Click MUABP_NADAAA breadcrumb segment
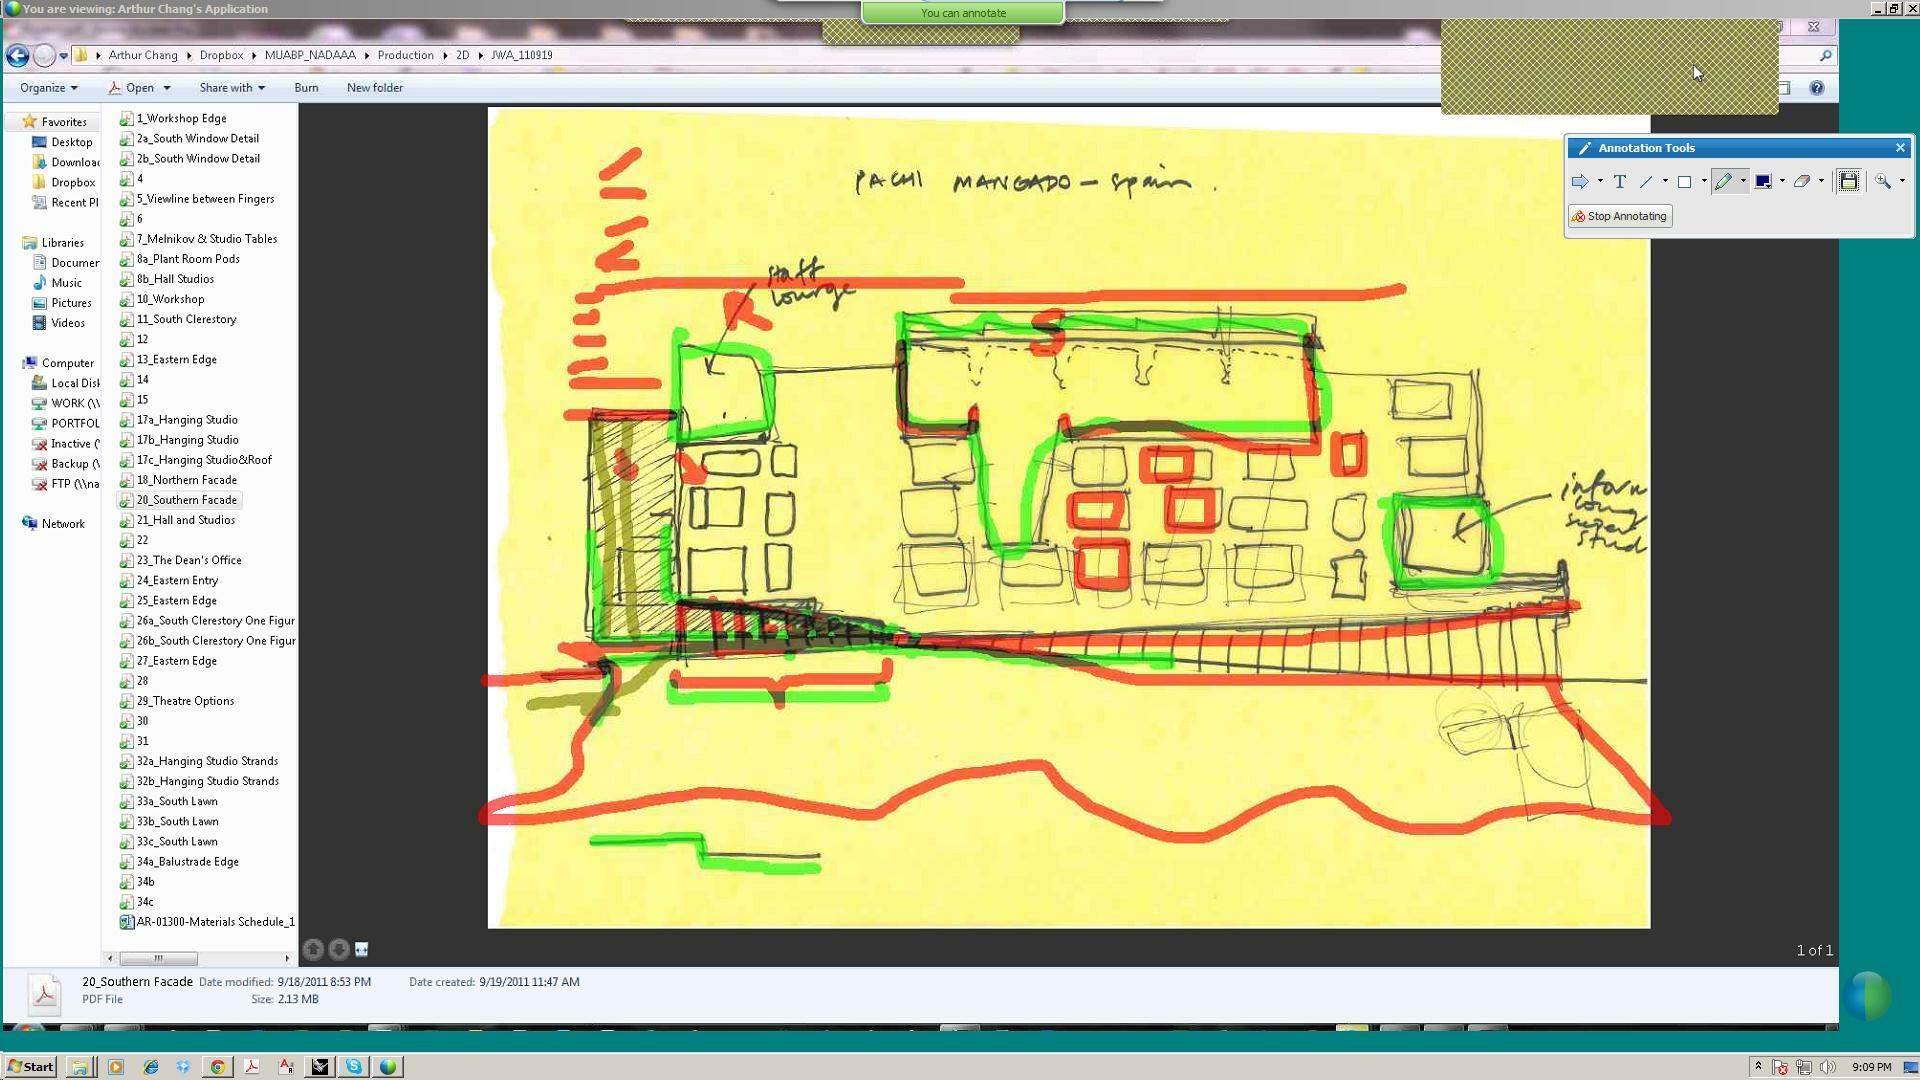This screenshot has height=1080, width=1920. (x=310, y=55)
